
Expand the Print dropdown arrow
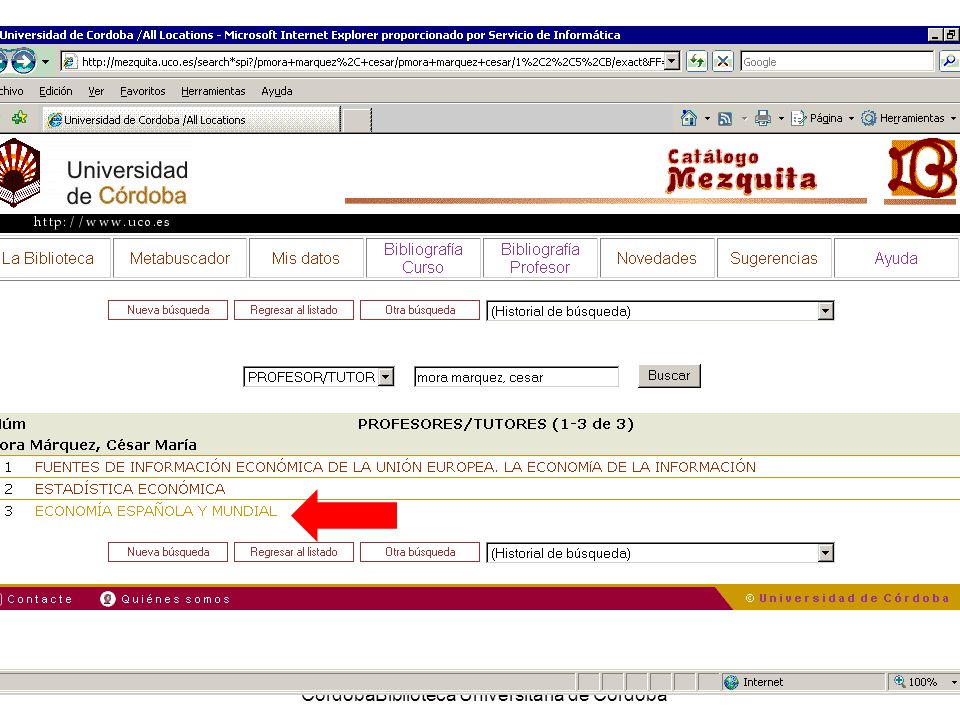(781, 118)
